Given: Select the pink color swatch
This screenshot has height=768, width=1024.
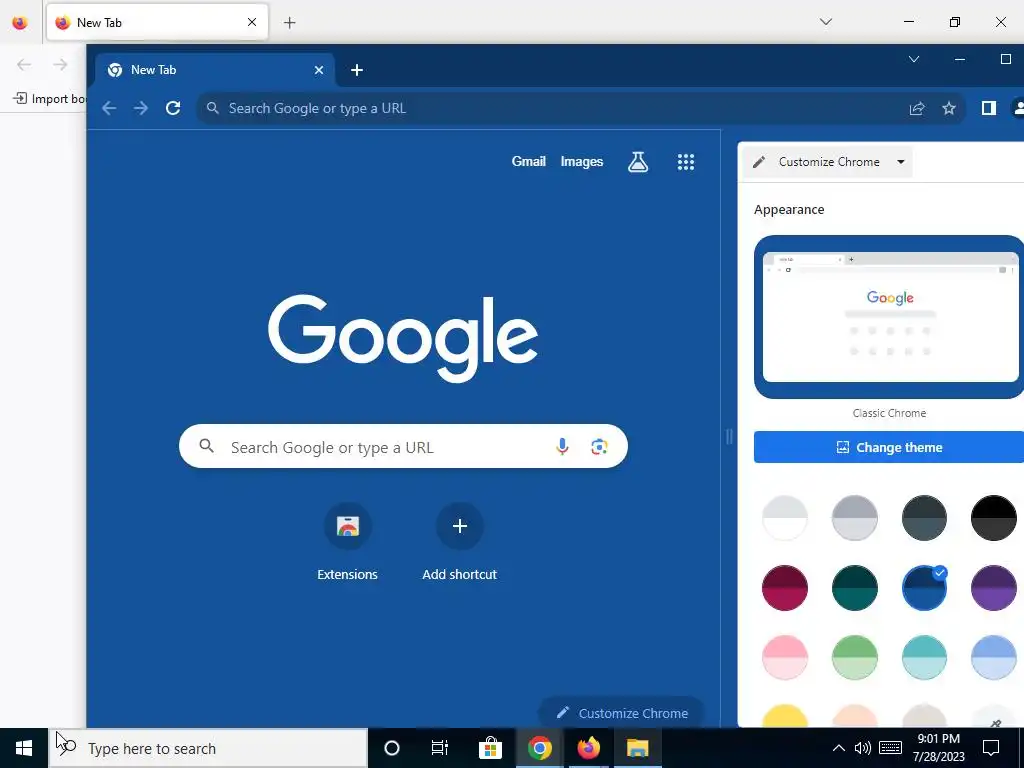Looking at the screenshot, I should tap(785, 658).
